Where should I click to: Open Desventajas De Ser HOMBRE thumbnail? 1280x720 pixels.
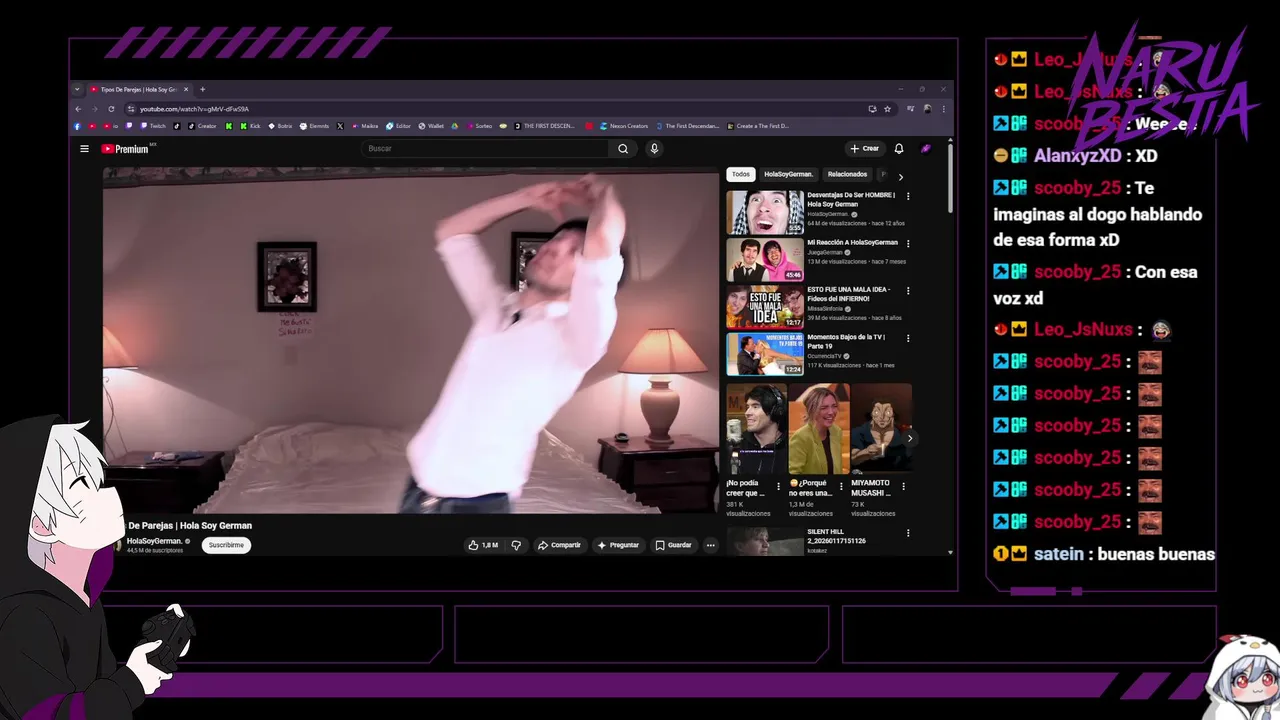[x=765, y=212]
